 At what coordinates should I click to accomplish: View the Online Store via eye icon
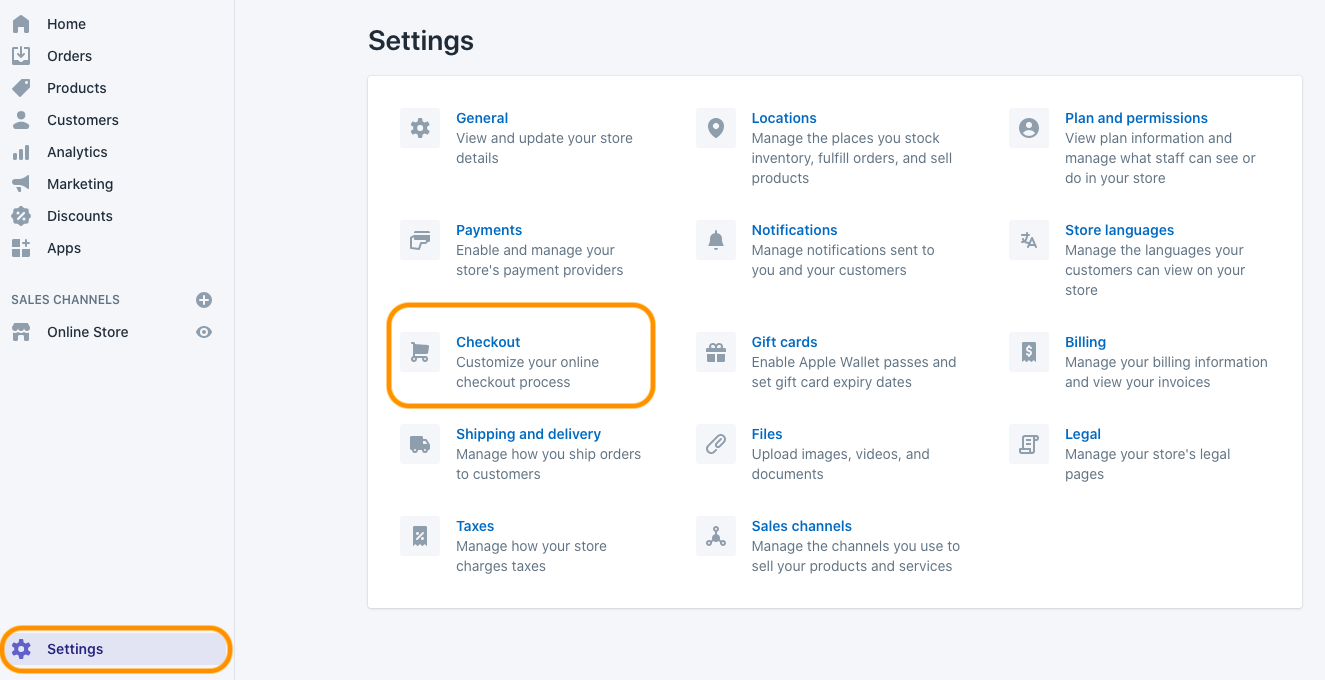click(204, 332)
